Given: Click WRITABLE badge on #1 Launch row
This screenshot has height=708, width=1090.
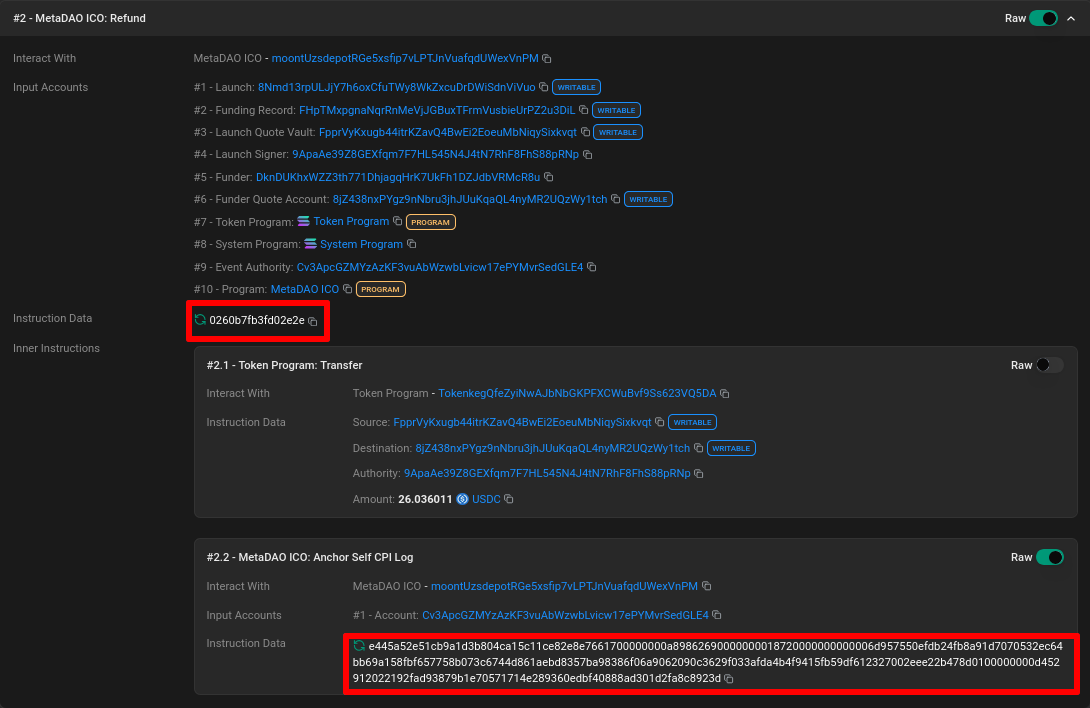Looking at the screenshot, I should pyautogui.click(x=576, y=88).
